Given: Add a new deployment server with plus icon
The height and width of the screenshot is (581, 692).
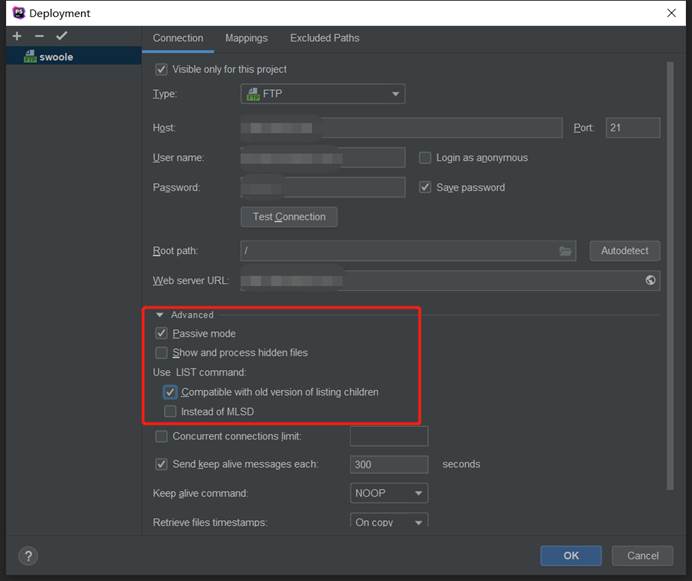Looking at the screenshot, I should (x=17, y=36).
